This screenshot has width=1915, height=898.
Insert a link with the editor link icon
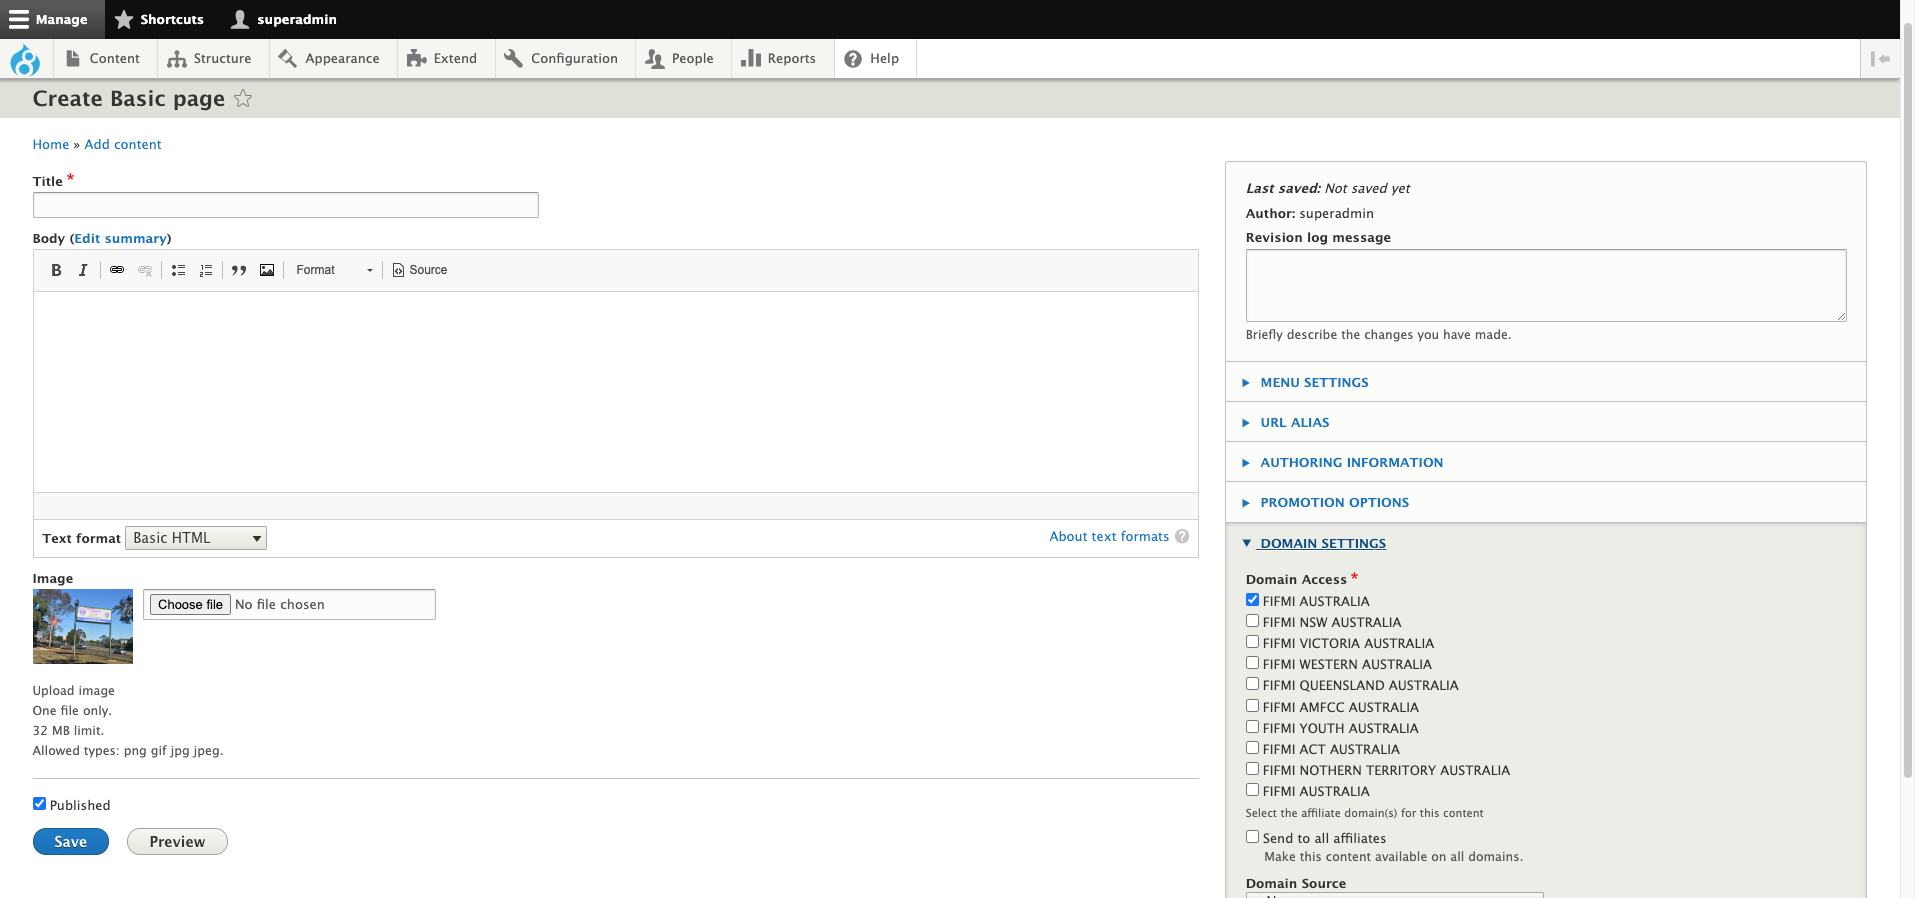tap(117, 270)
